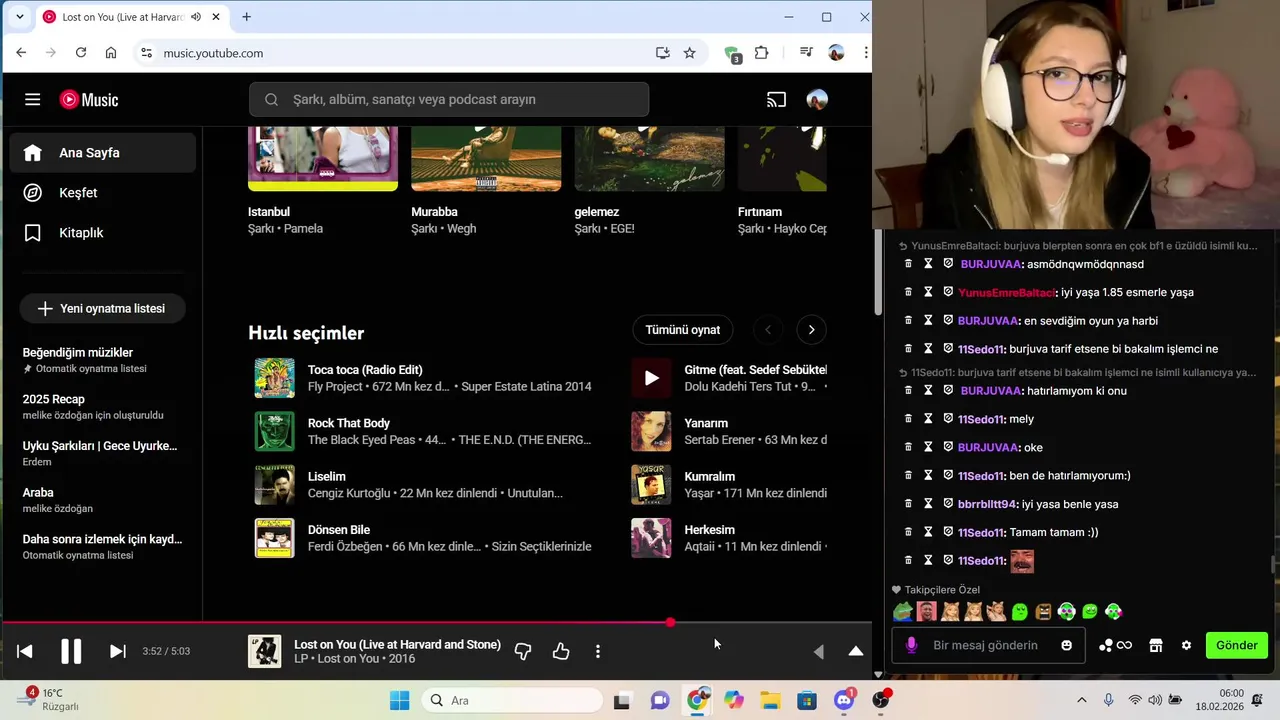Pause the current song
This screenshot has height=720, width=1280.
[x=71, y=651]
